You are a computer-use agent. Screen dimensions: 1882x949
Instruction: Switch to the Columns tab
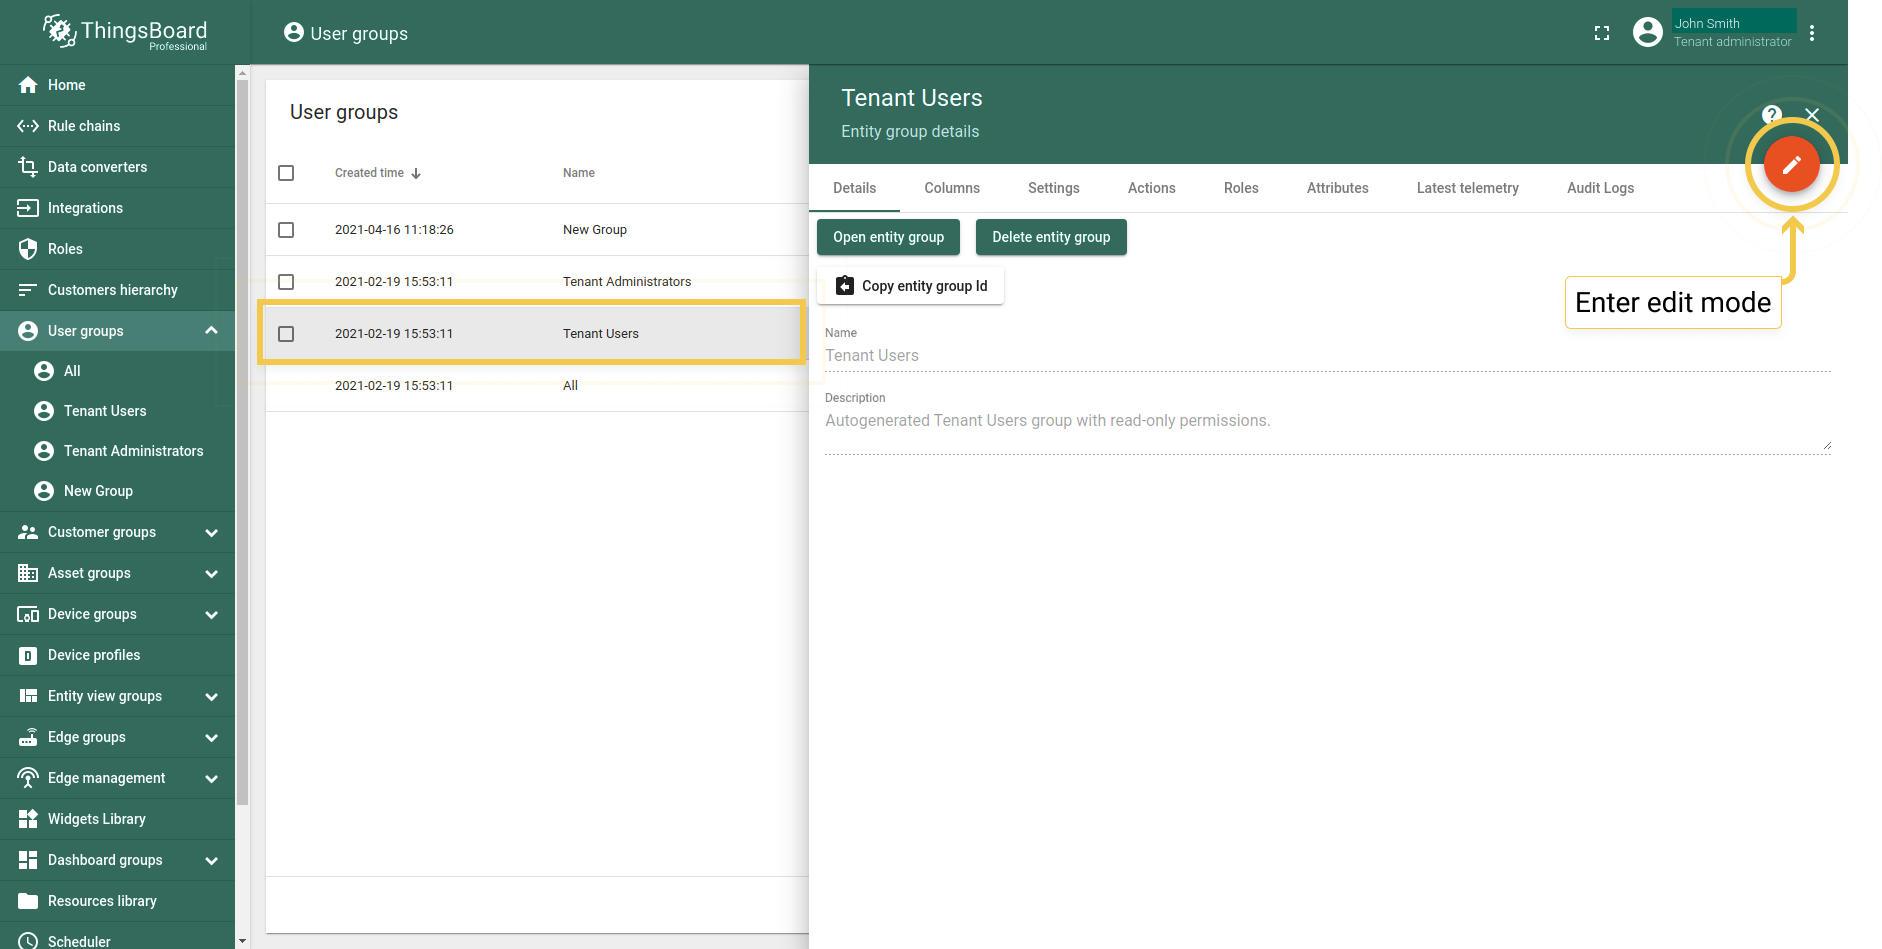click(x=951, y=188)
